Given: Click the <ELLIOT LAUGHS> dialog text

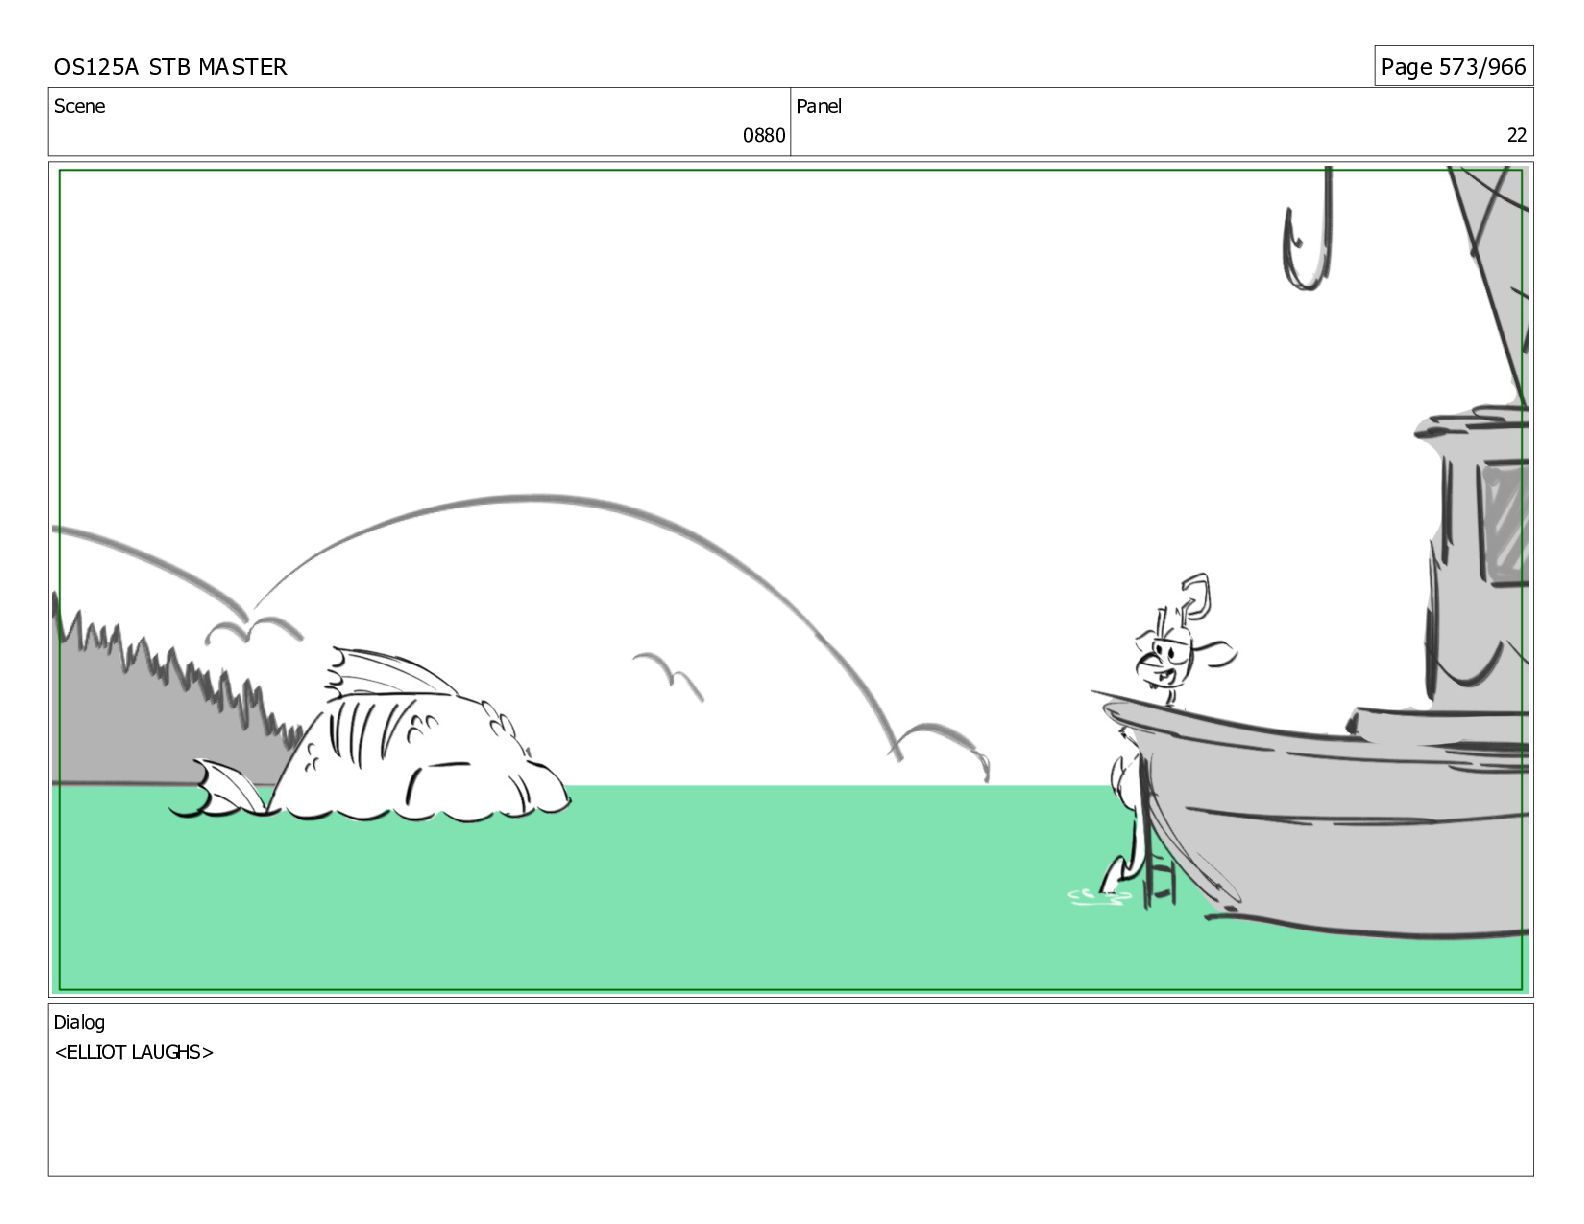Looking at the screenshot, I should [x=134, y=1052].
